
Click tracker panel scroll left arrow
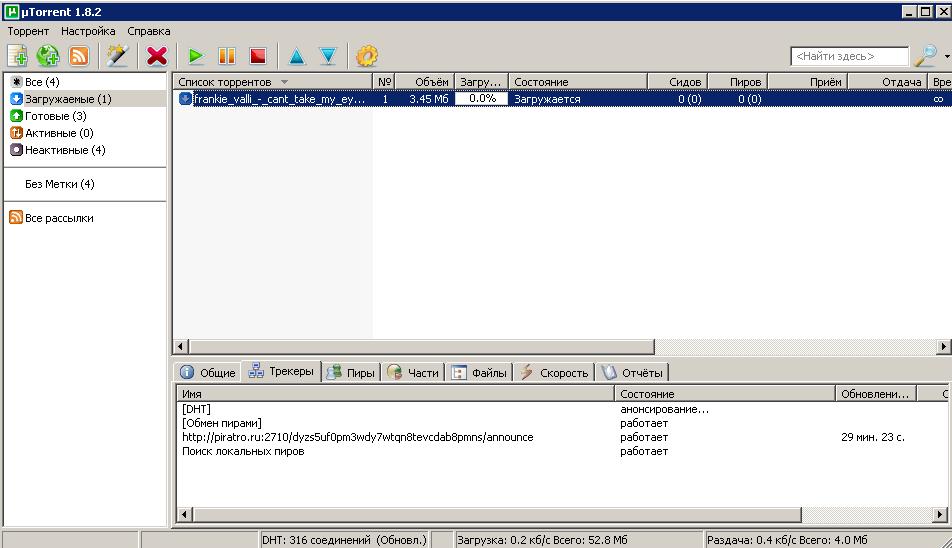coord(185,515)
